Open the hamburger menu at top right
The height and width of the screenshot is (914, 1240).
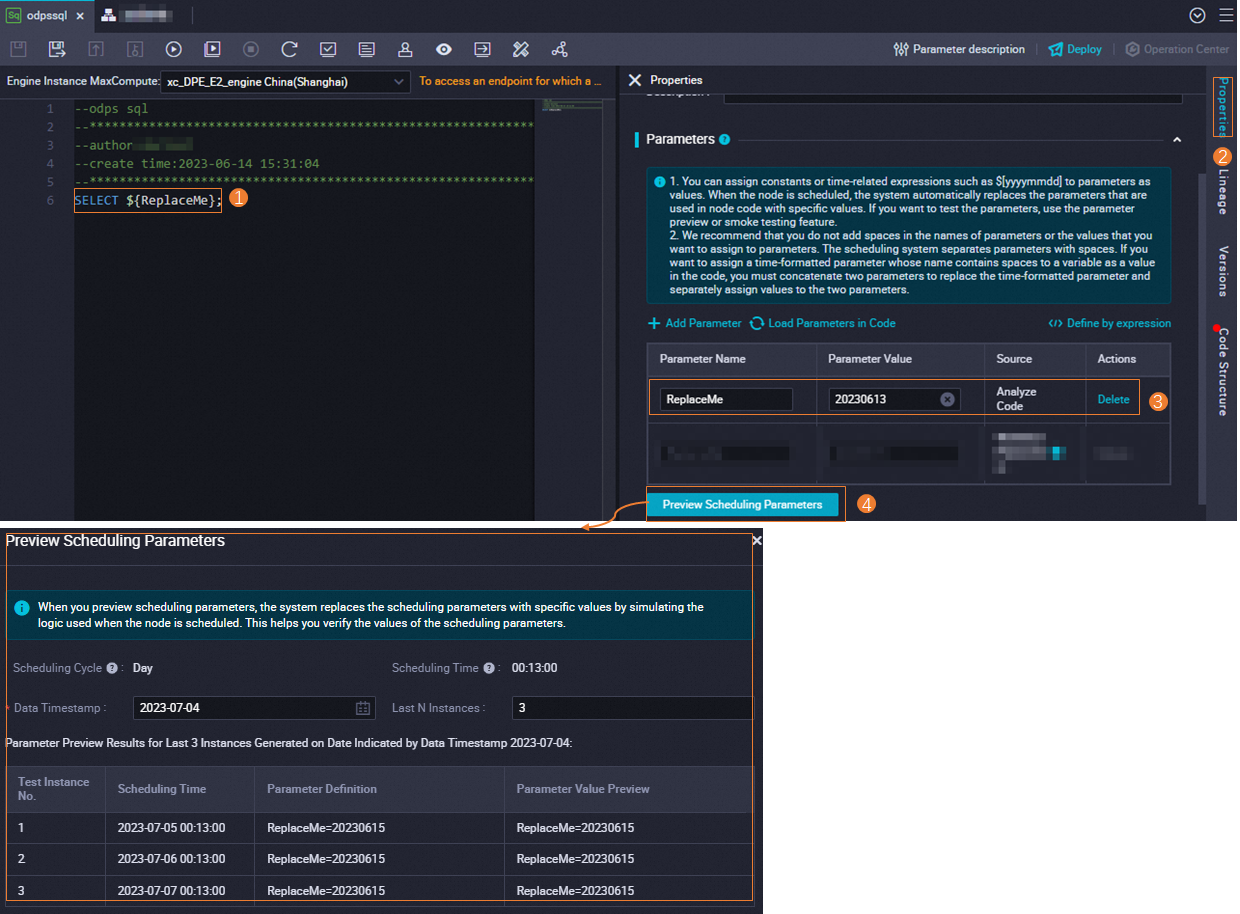pyautogui.click(x=1227, y=15)
